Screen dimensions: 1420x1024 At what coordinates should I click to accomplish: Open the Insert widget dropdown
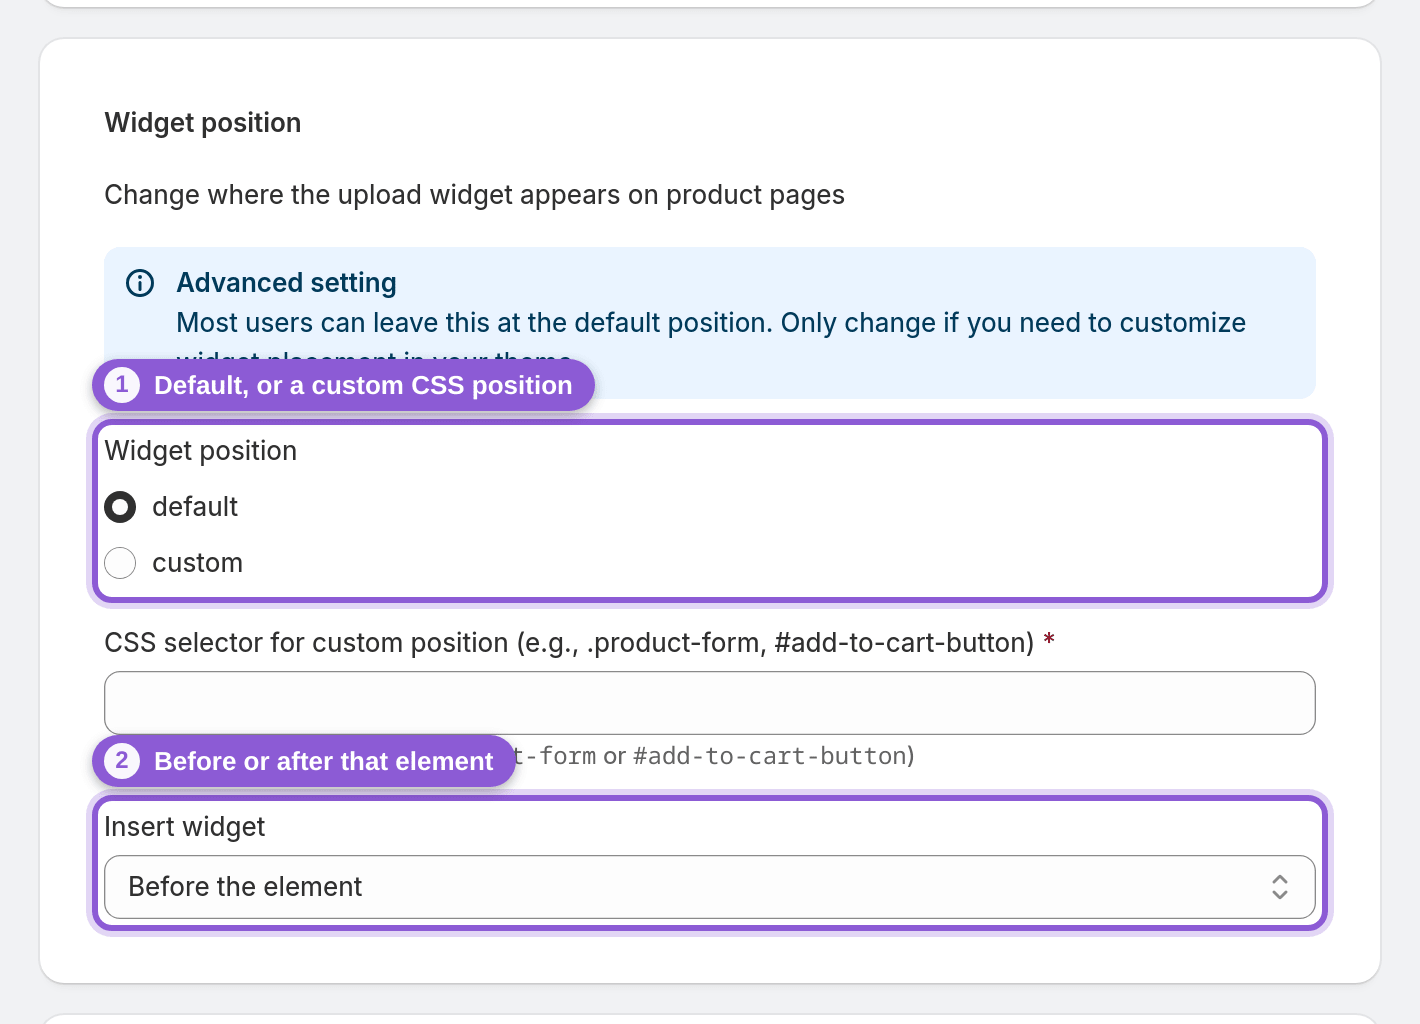click(x=710, y=887)
